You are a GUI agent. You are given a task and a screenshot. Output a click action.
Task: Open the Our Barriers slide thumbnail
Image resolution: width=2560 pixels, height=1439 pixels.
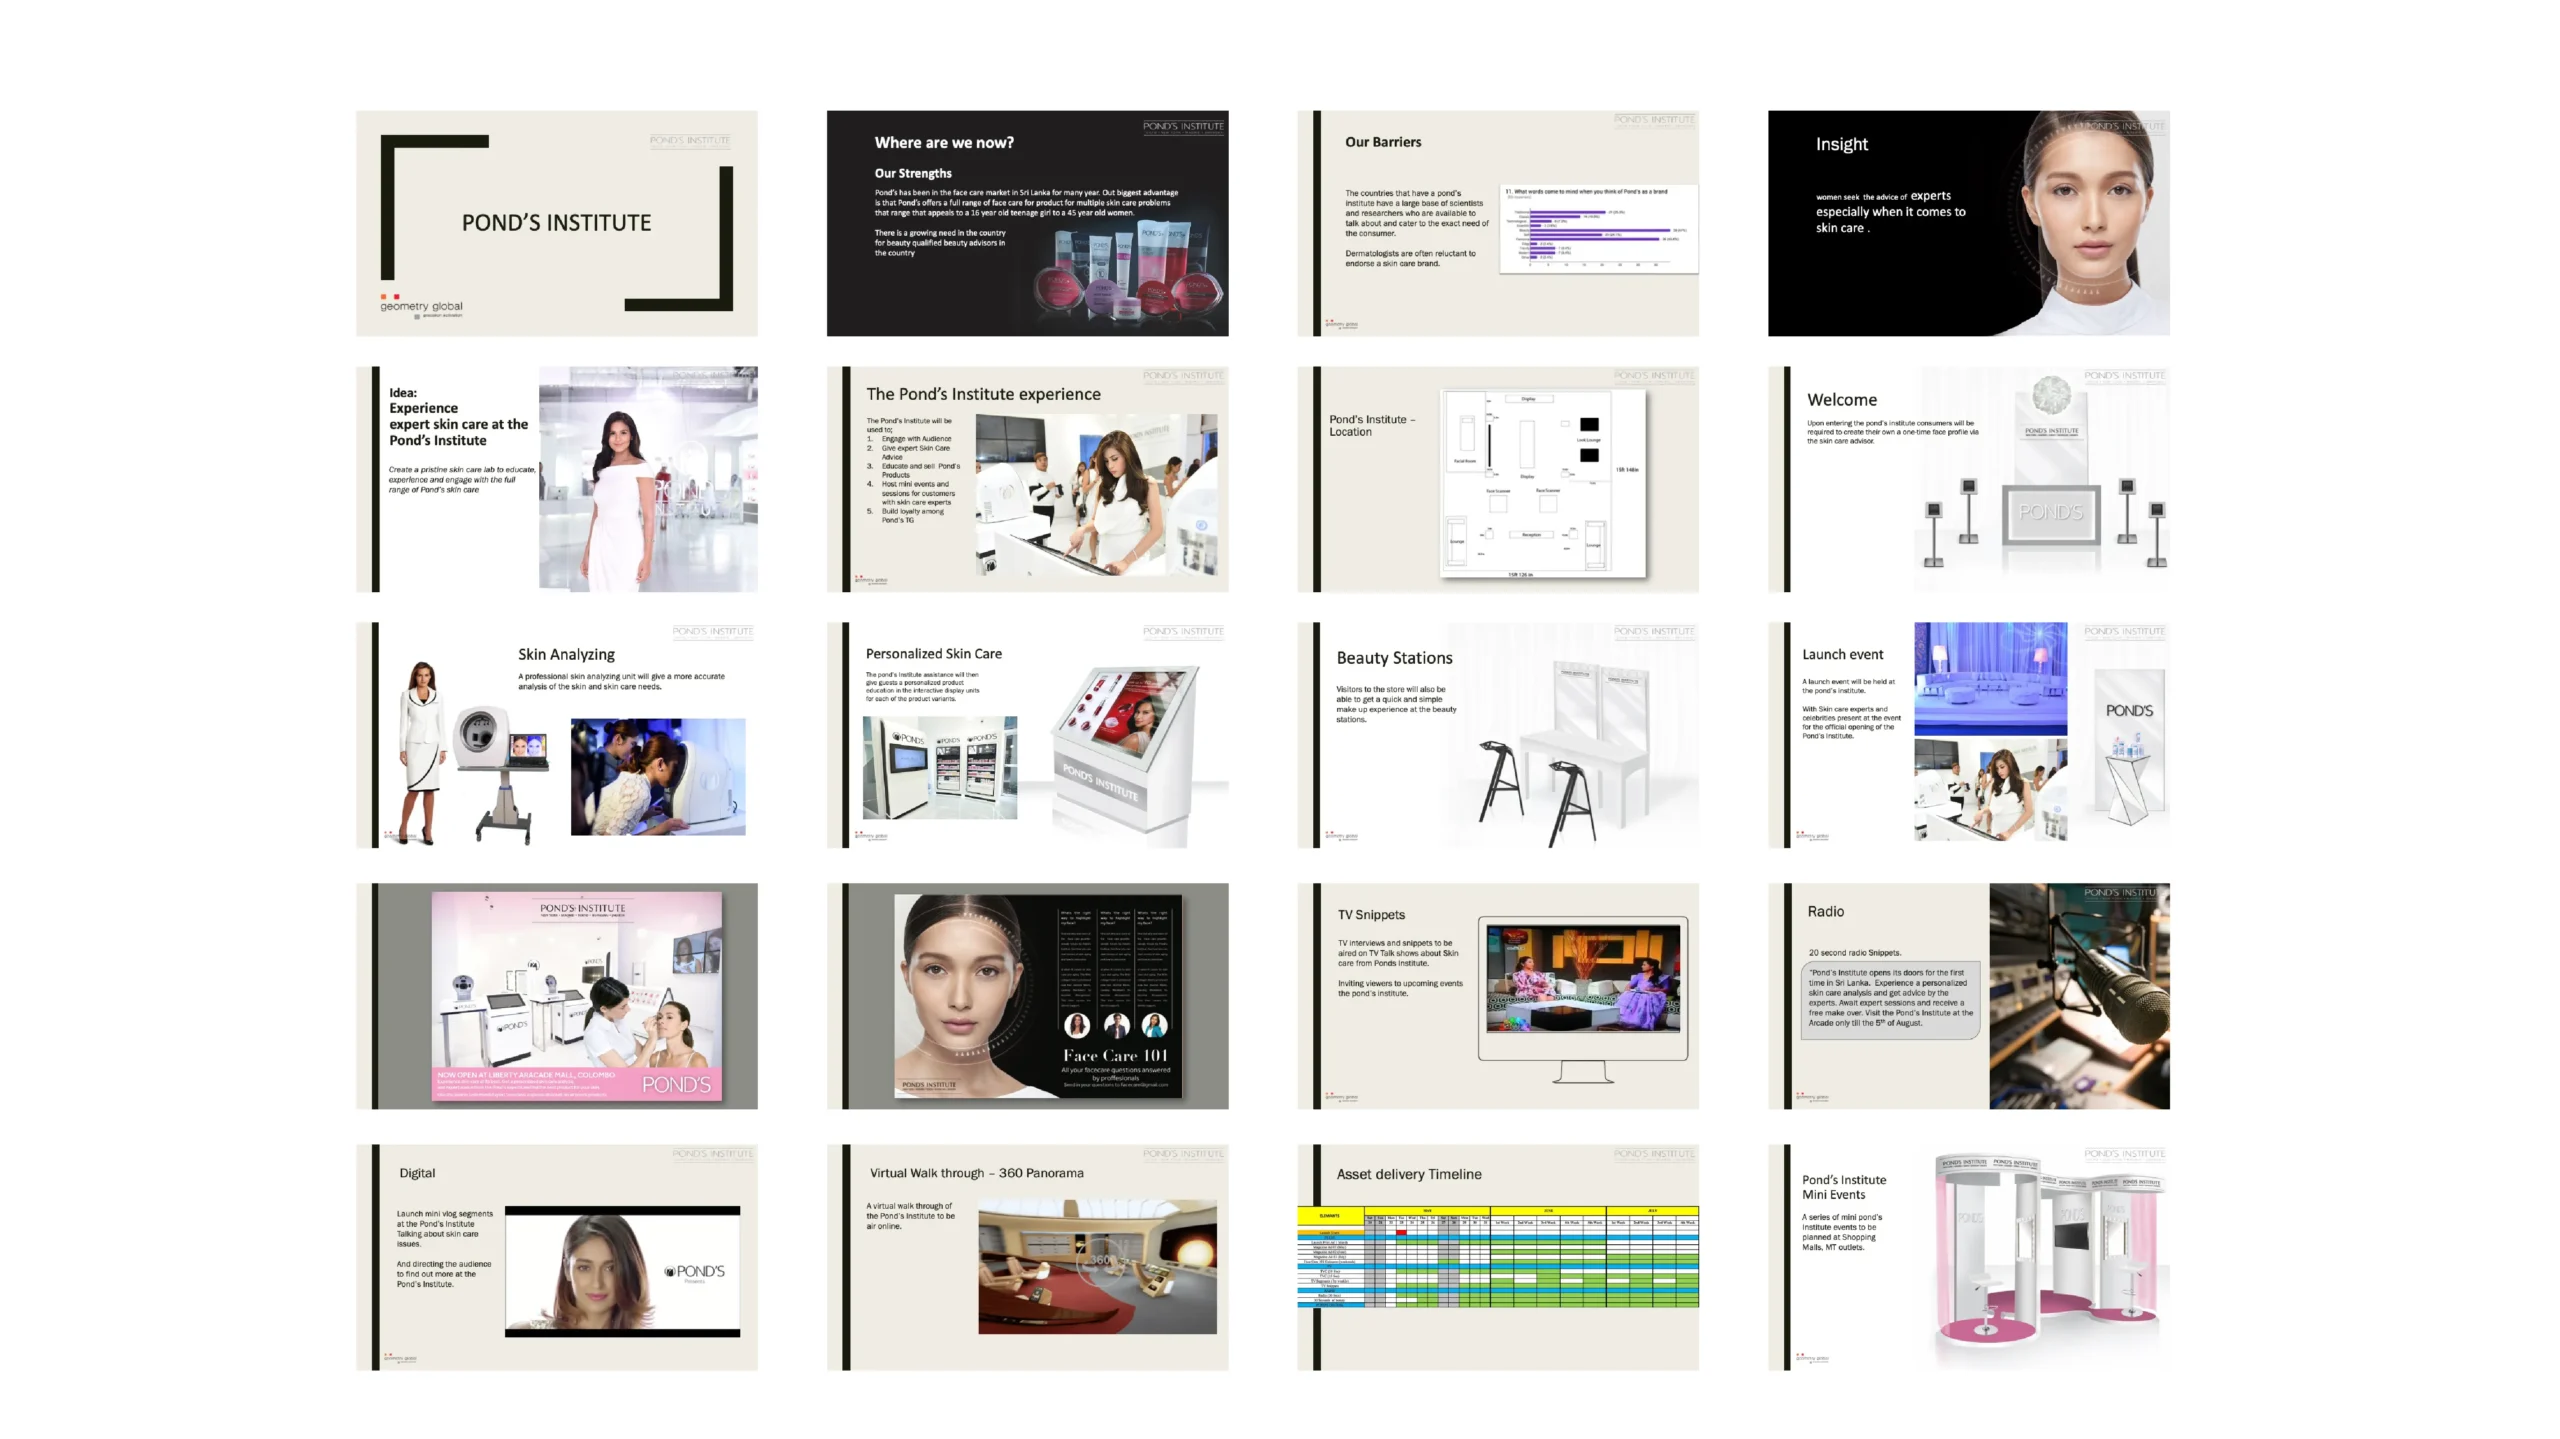(1497, 223)
